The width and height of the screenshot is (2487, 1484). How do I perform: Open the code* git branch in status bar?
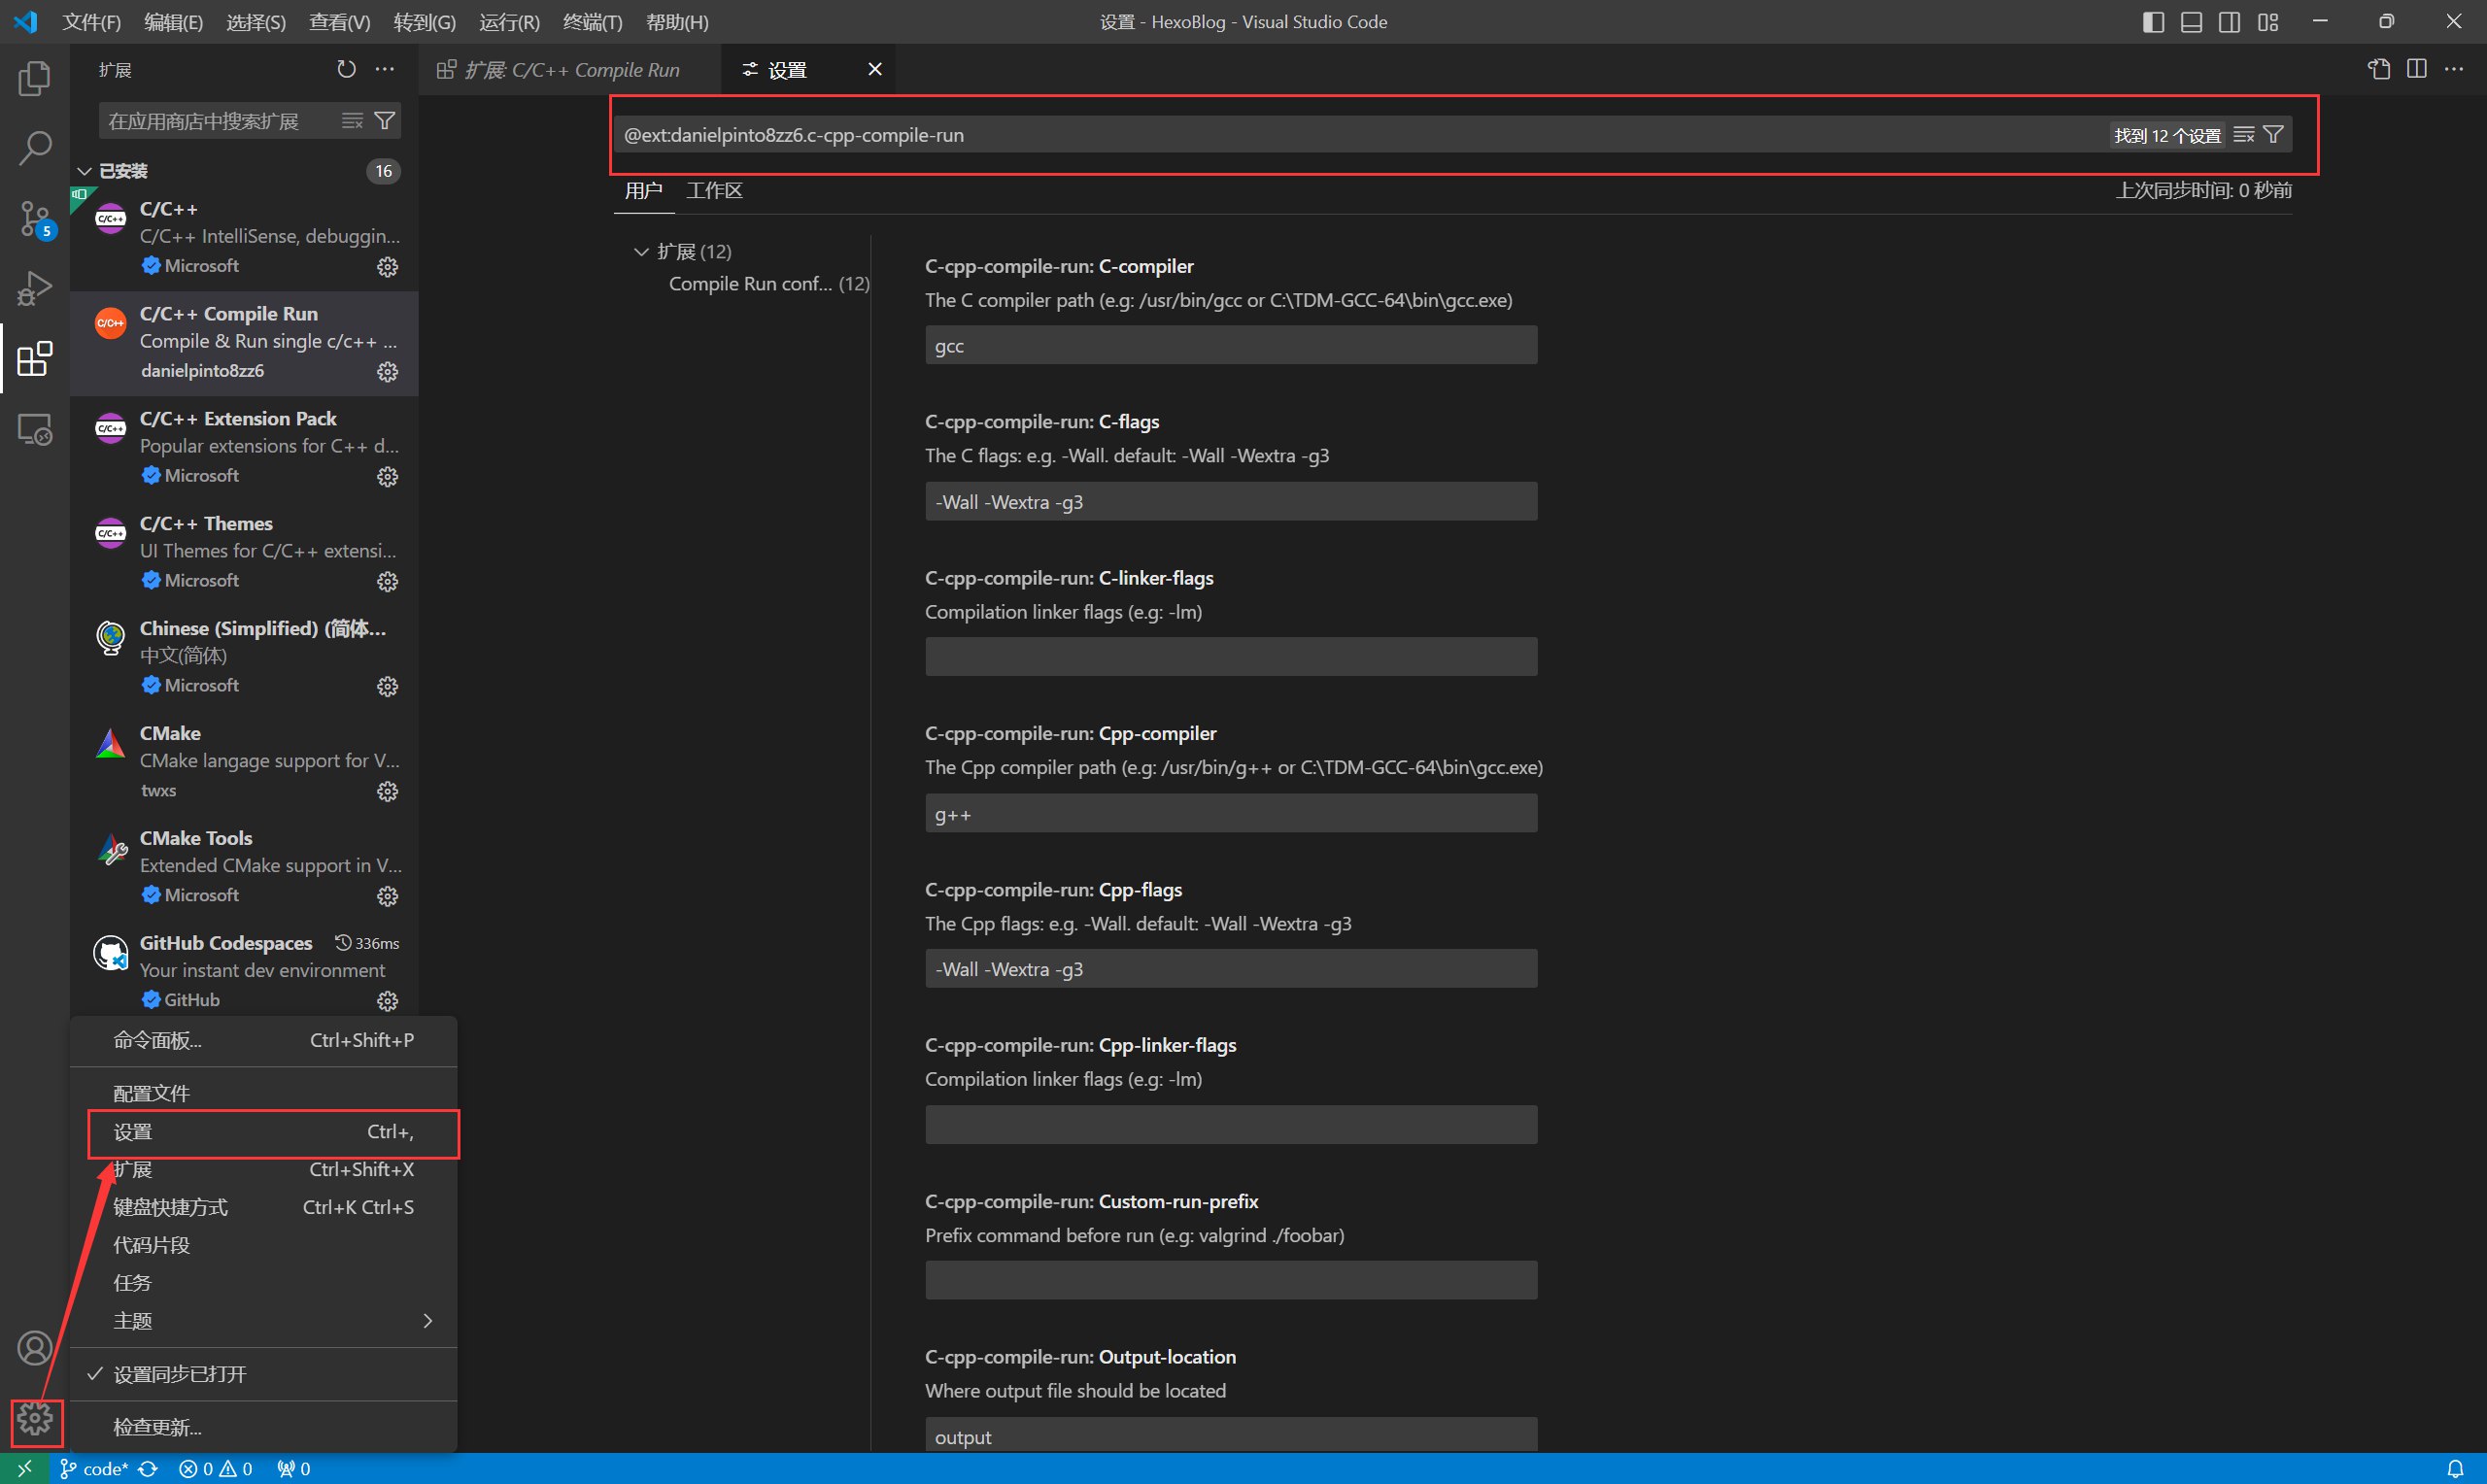[94, 1469]
